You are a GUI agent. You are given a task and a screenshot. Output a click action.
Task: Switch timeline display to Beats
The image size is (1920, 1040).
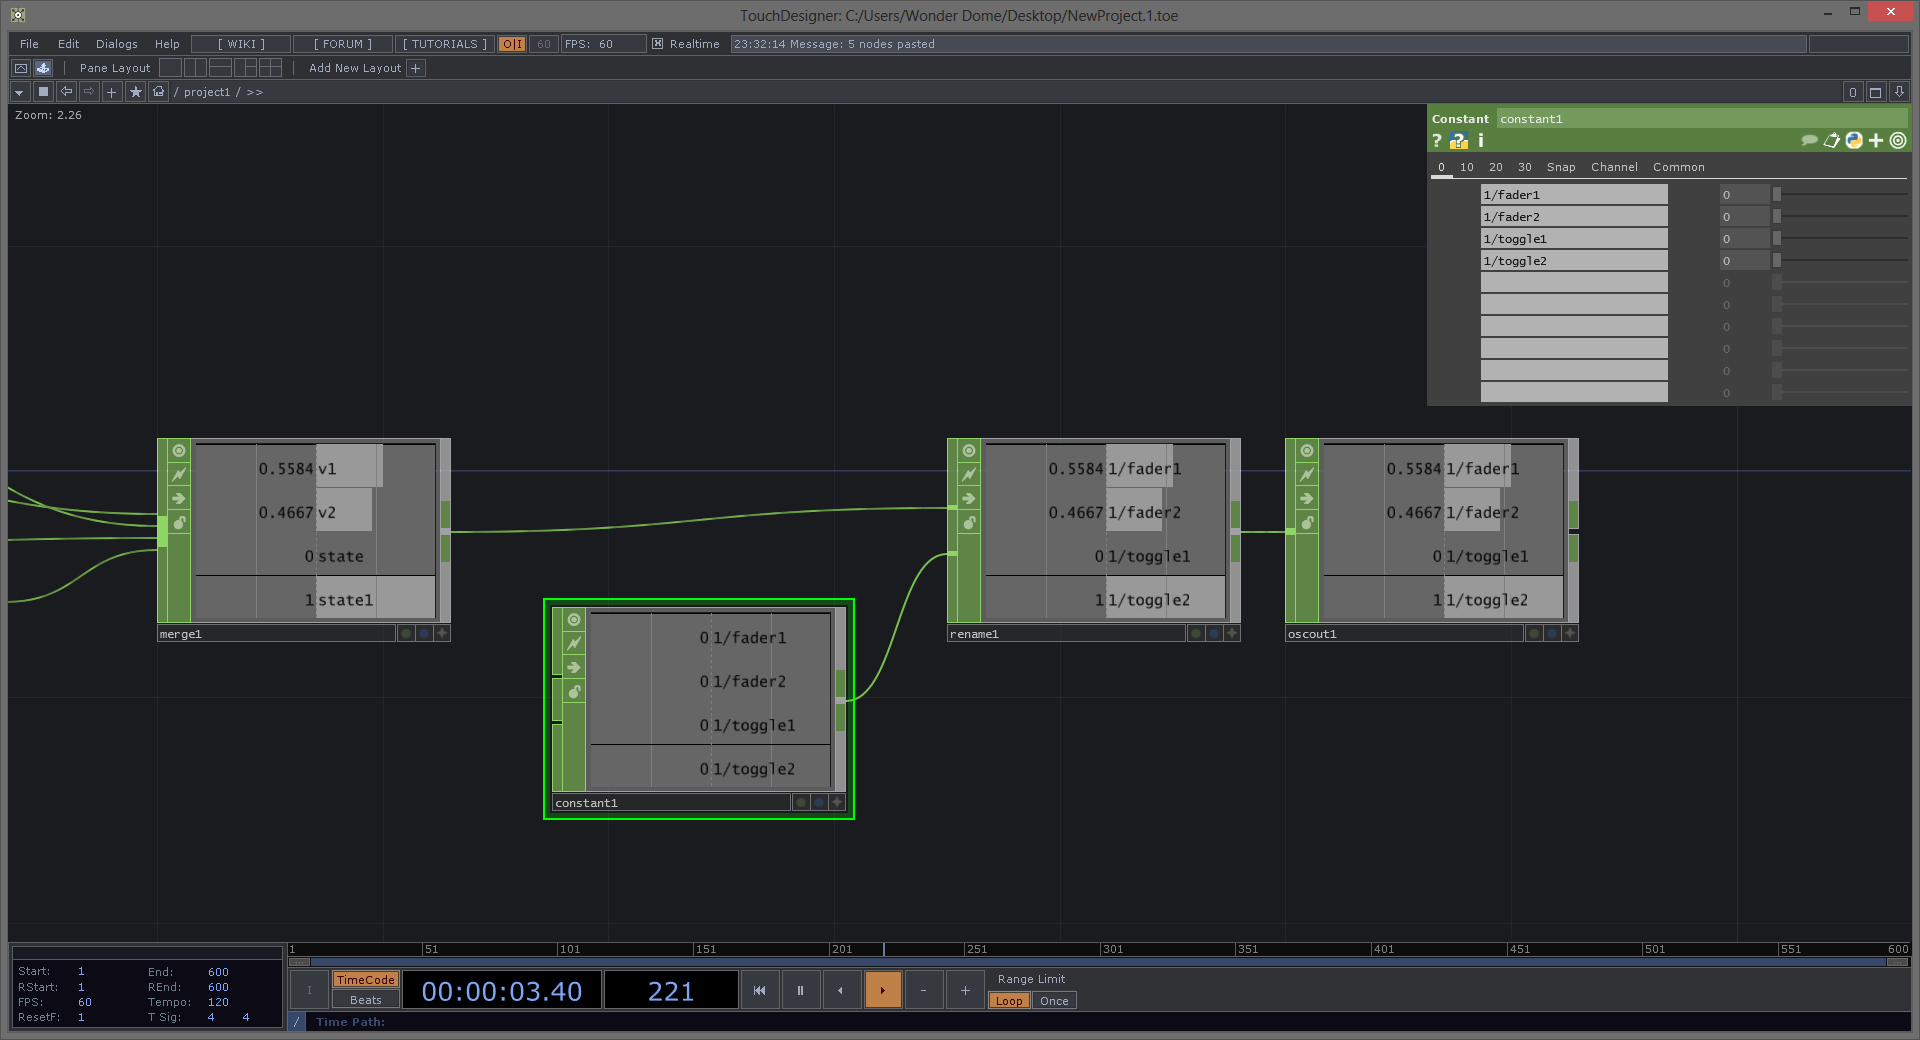pyautogui.click(x=365, y=1000)
